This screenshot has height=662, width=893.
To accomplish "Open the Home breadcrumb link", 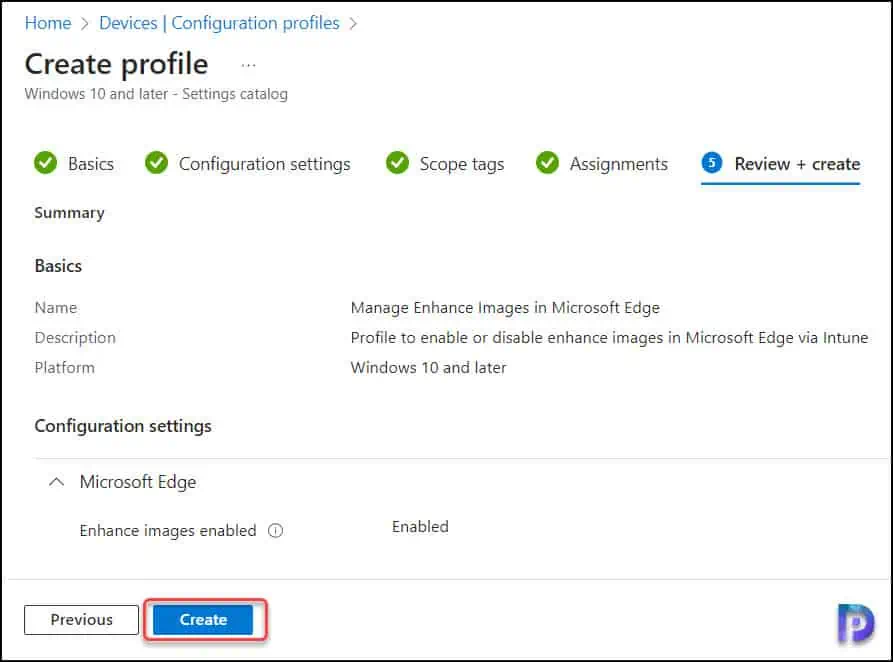I will (x=48, y=23).
